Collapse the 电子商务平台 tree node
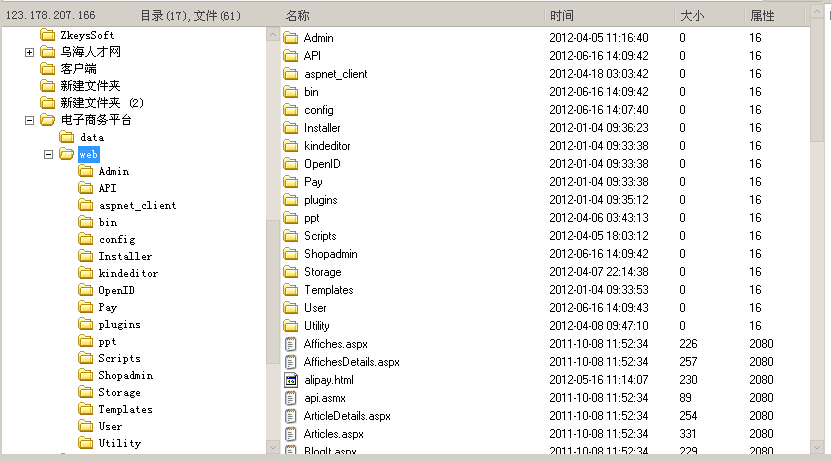The height and width of the screenshot is (461, 831). (x=30, y=120)
